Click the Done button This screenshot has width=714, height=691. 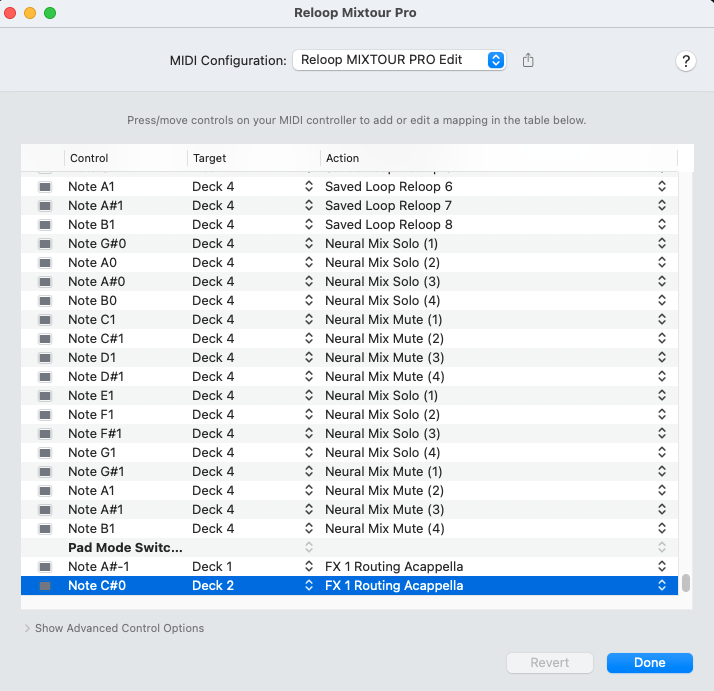(x=650, y=663)
